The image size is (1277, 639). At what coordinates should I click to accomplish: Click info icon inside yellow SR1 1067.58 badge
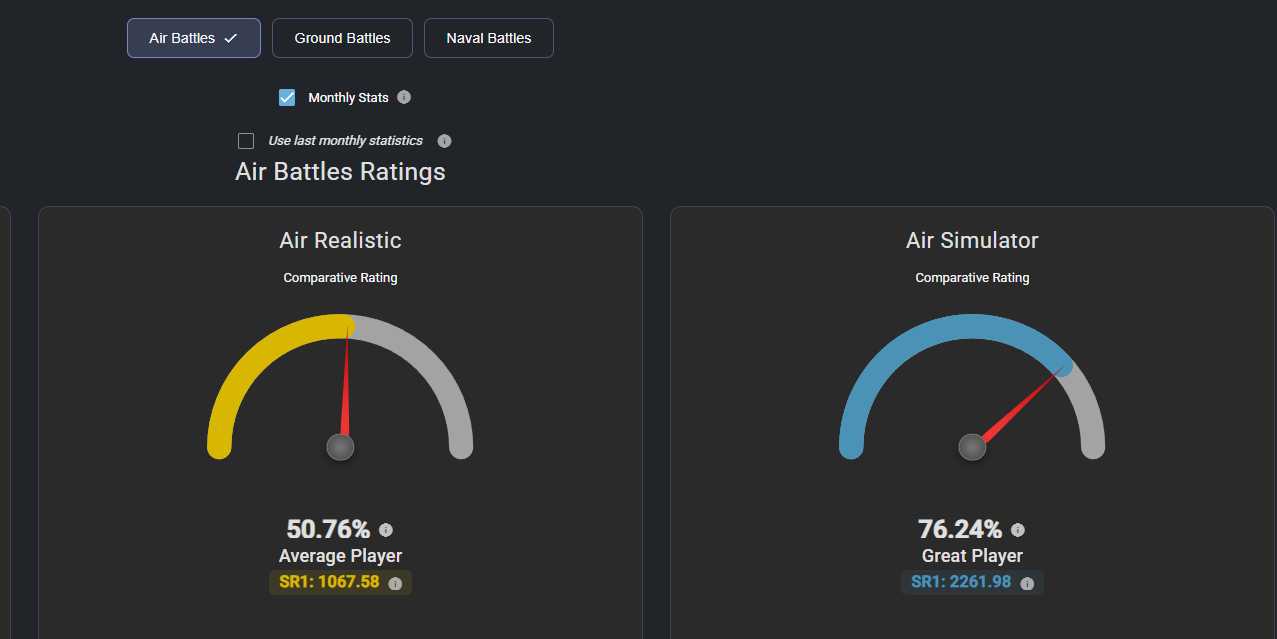395,583
